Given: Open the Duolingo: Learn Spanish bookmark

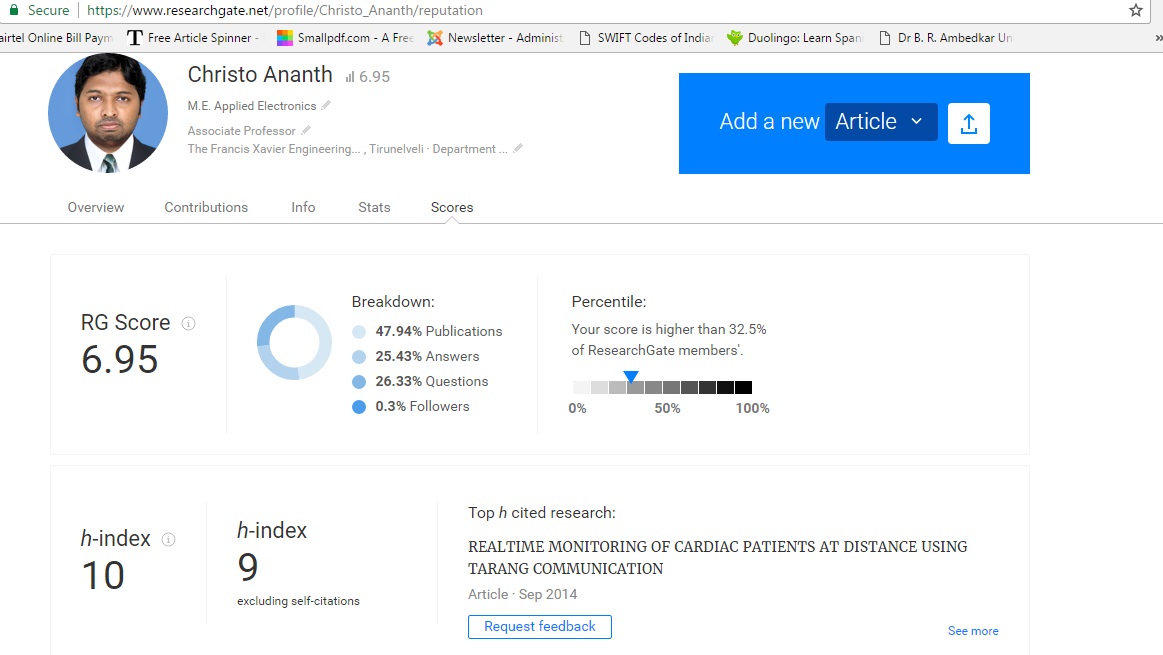Looking at the screenshot, I should (x=794, y=38).
